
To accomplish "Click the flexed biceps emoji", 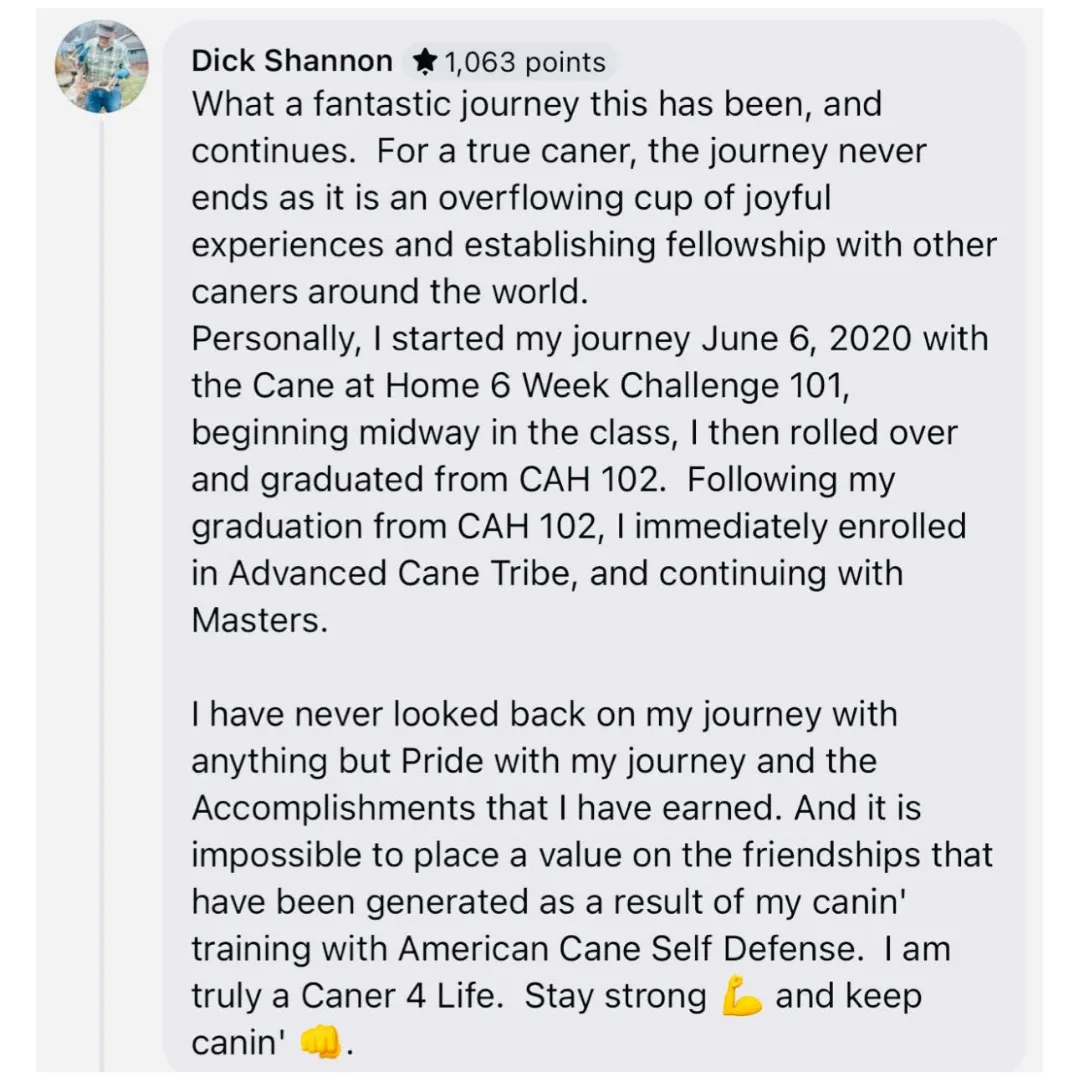I will click(x=741, y=995).
